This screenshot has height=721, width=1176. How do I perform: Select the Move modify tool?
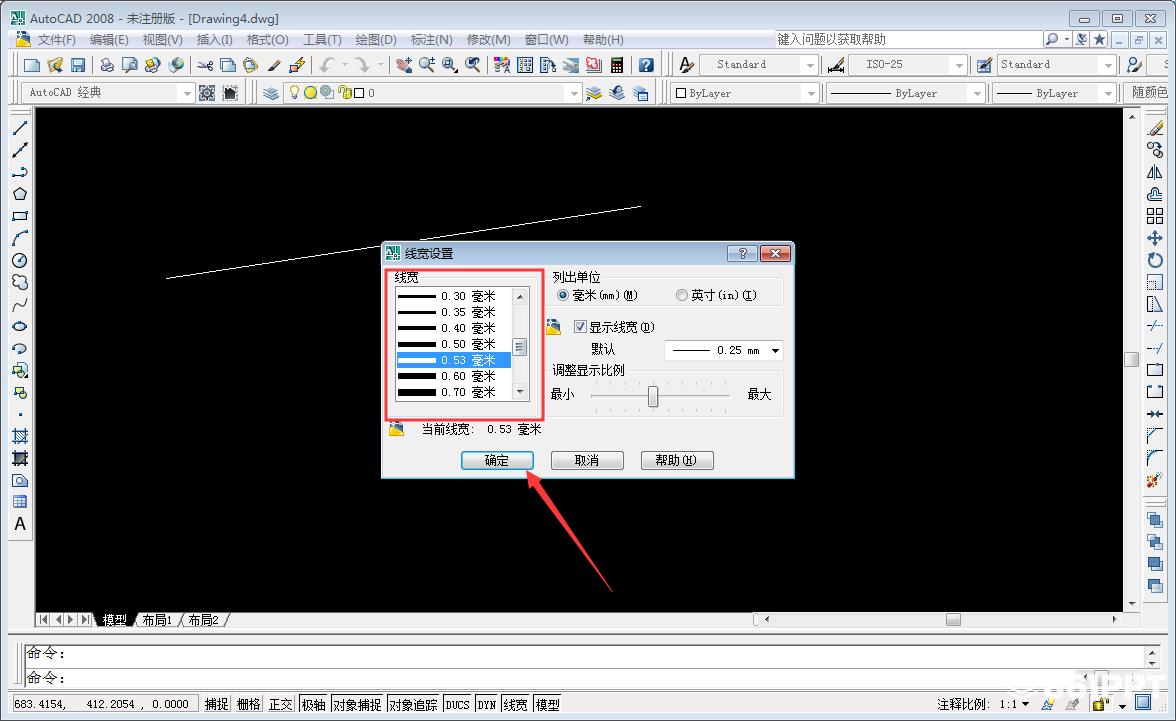[1155, 238]
